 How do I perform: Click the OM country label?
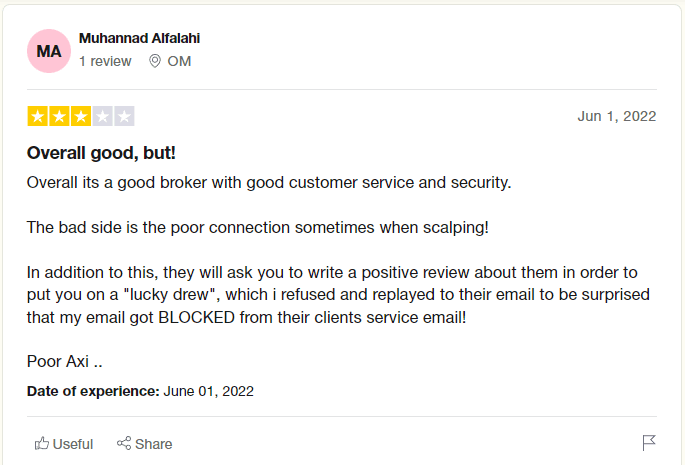179,61
